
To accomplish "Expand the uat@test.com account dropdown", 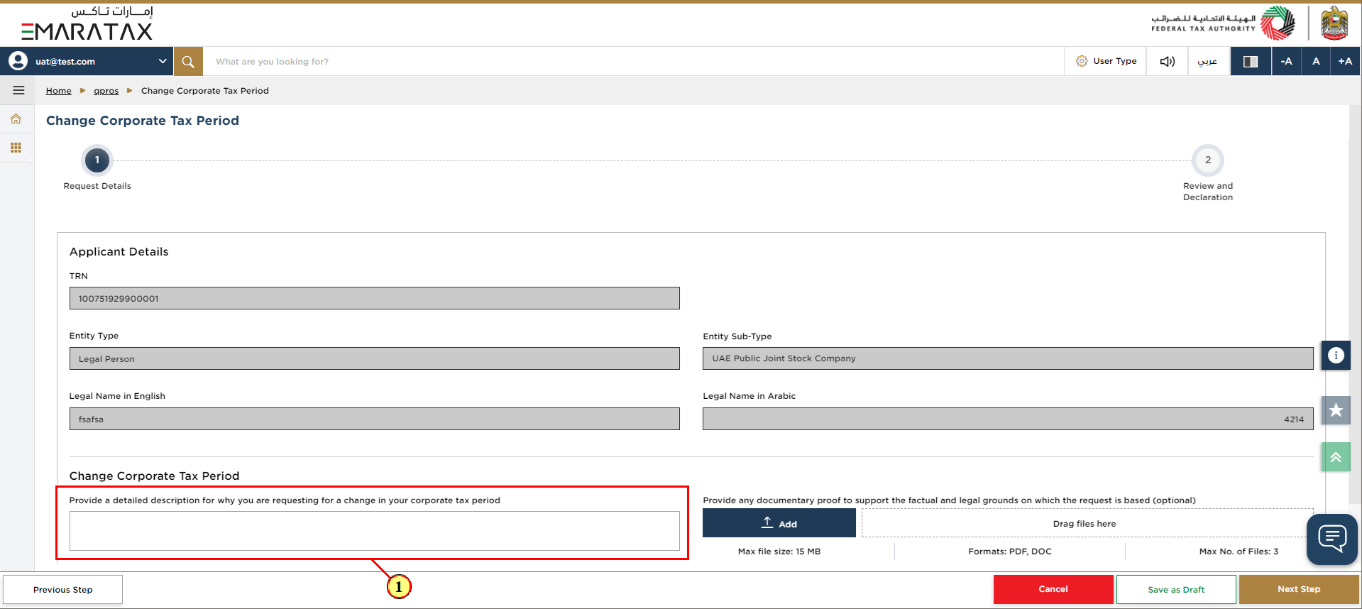I will (x=163, y=61).
